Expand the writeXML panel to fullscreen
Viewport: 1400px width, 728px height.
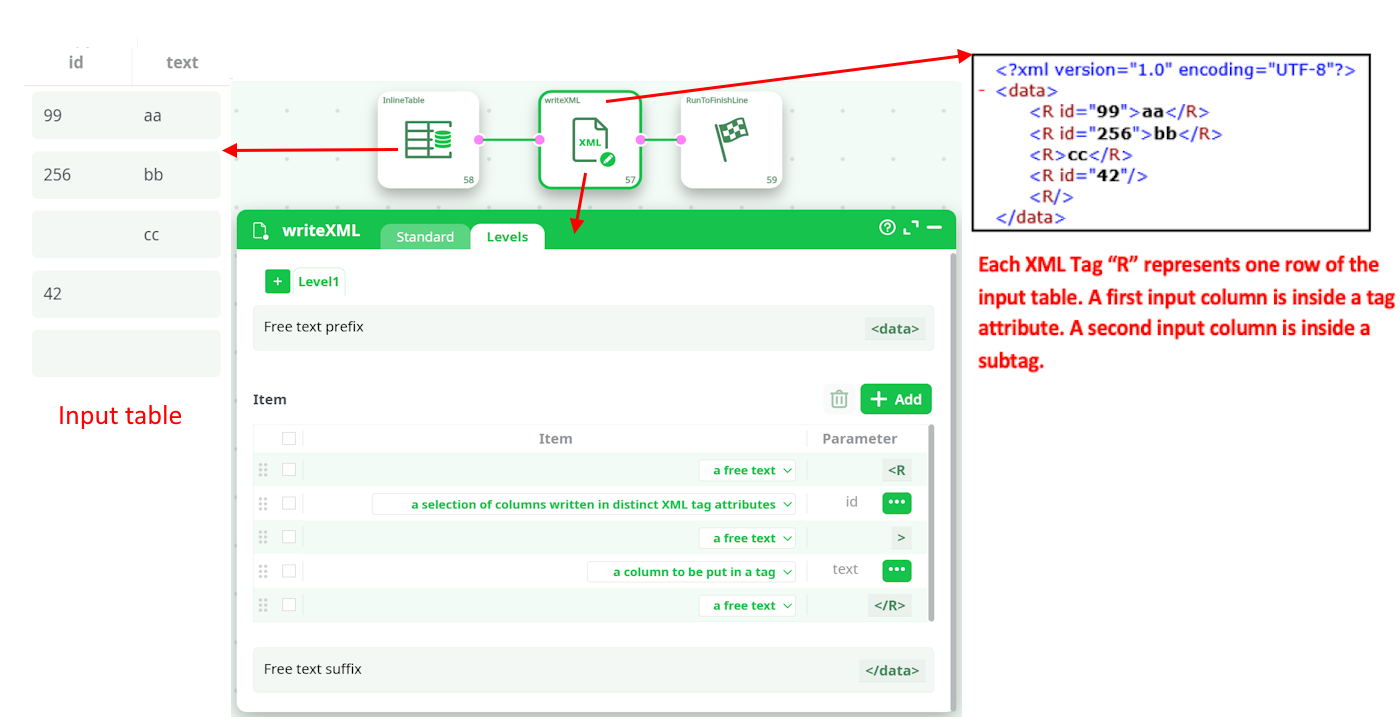point(911,228)
